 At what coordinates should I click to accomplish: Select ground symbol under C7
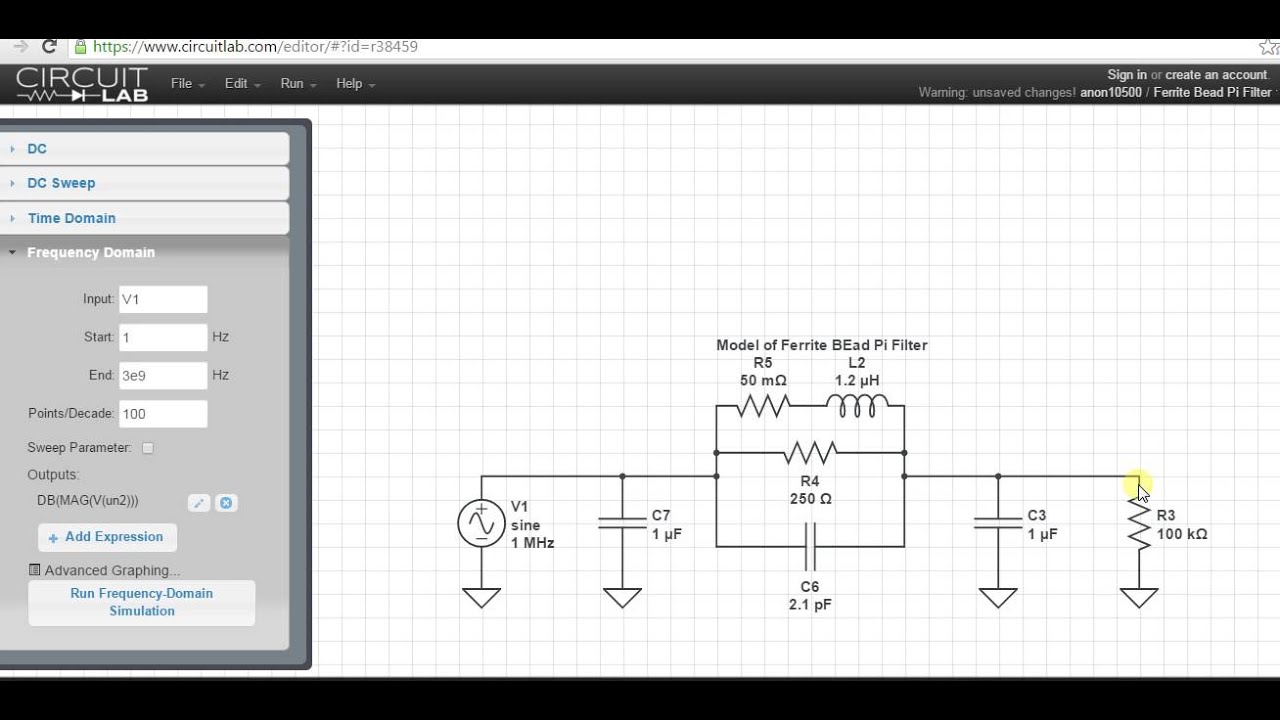pos(622,598)
